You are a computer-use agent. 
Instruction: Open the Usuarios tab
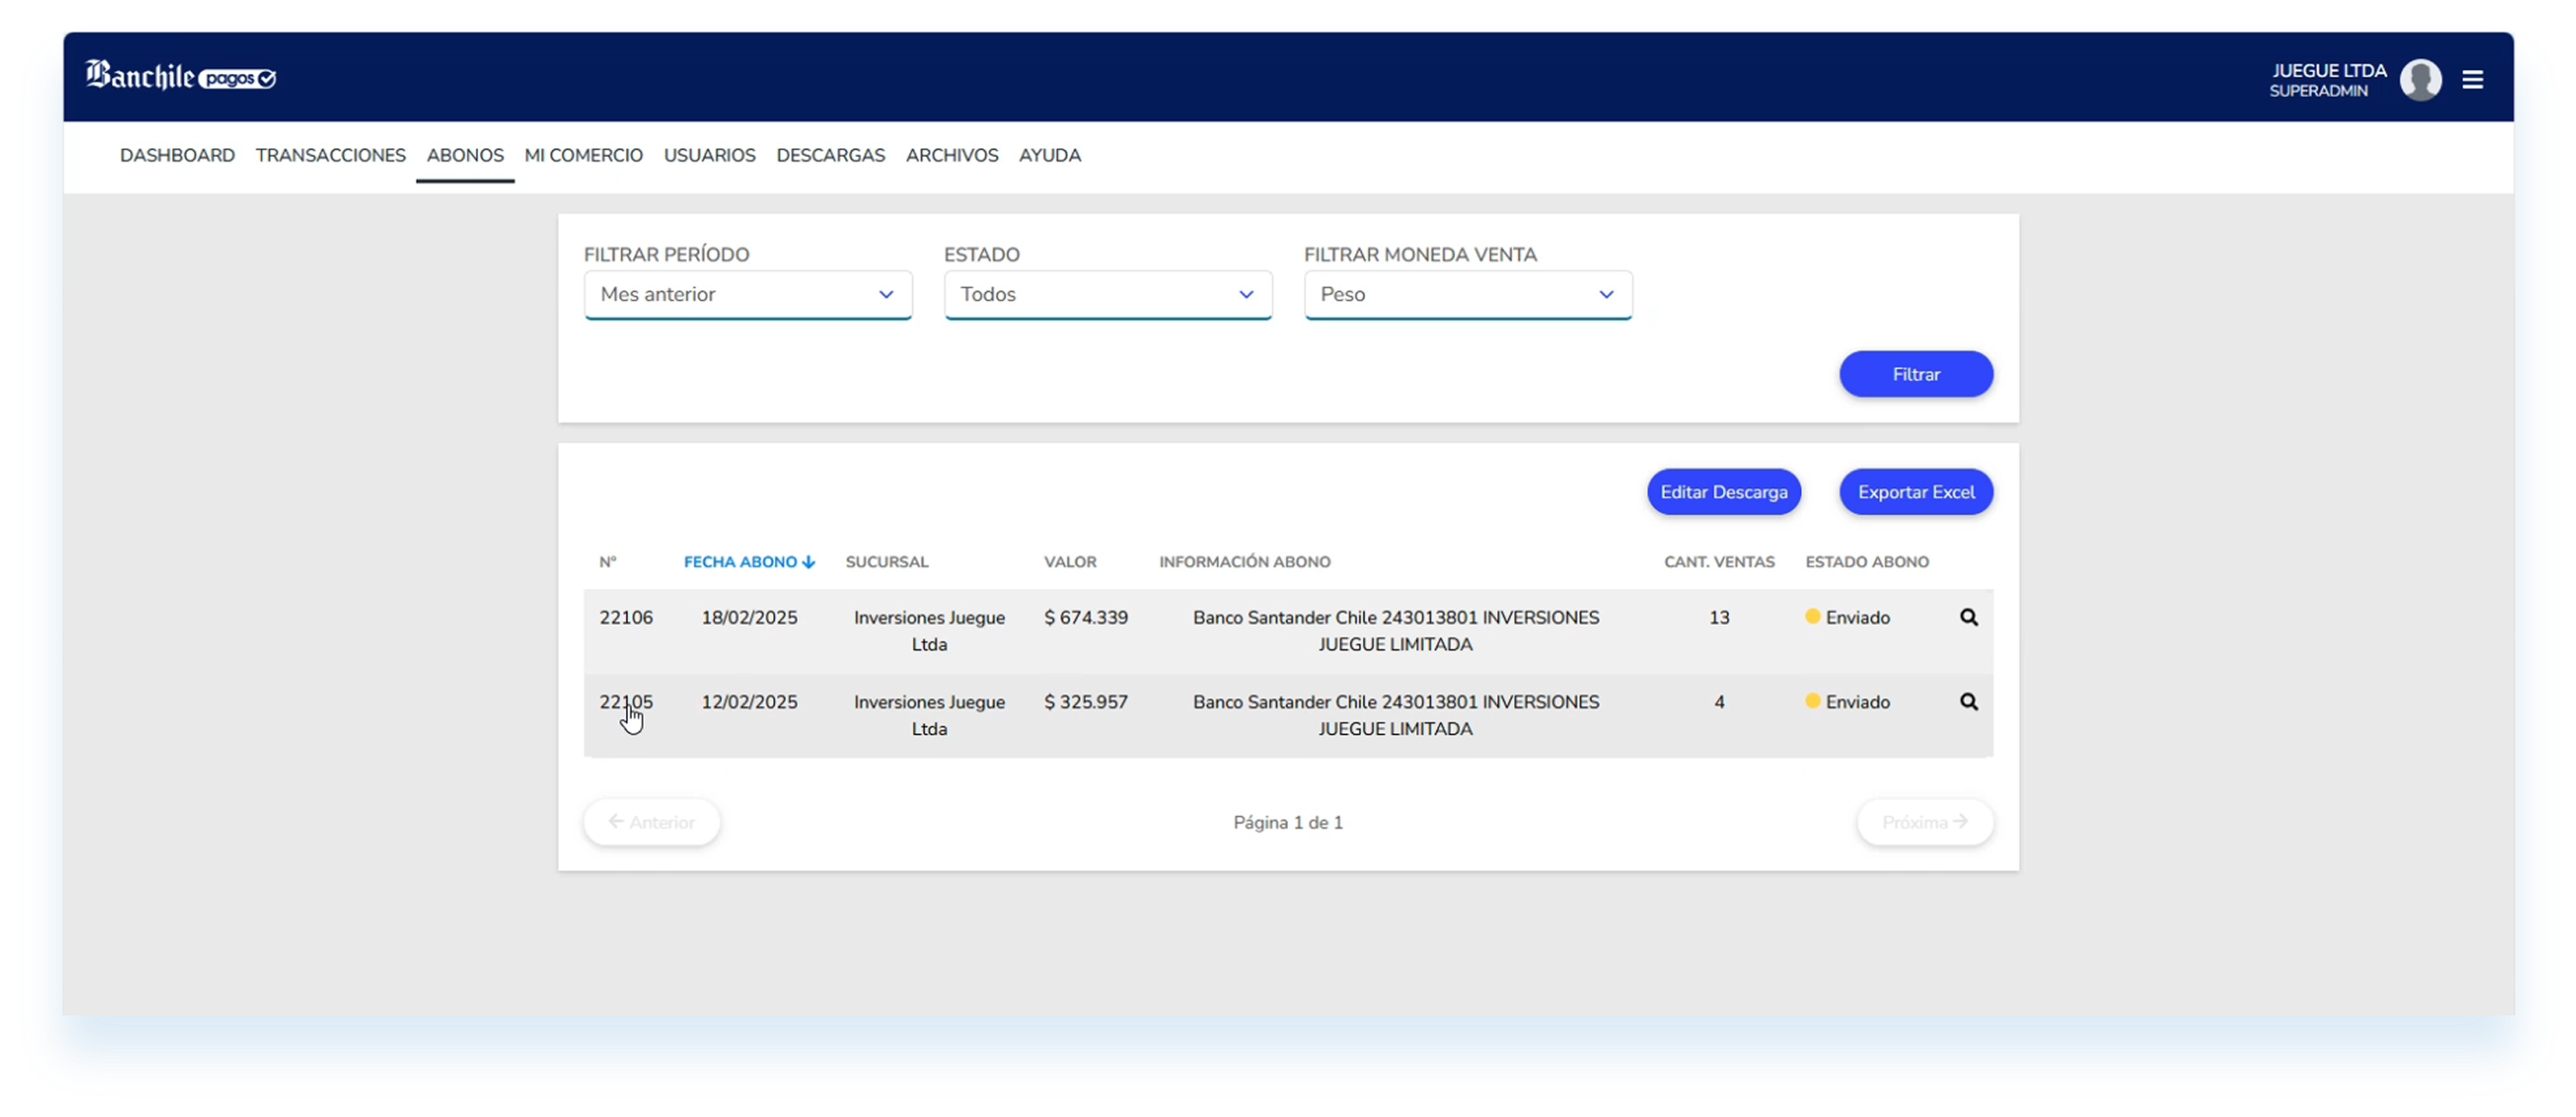709,155
